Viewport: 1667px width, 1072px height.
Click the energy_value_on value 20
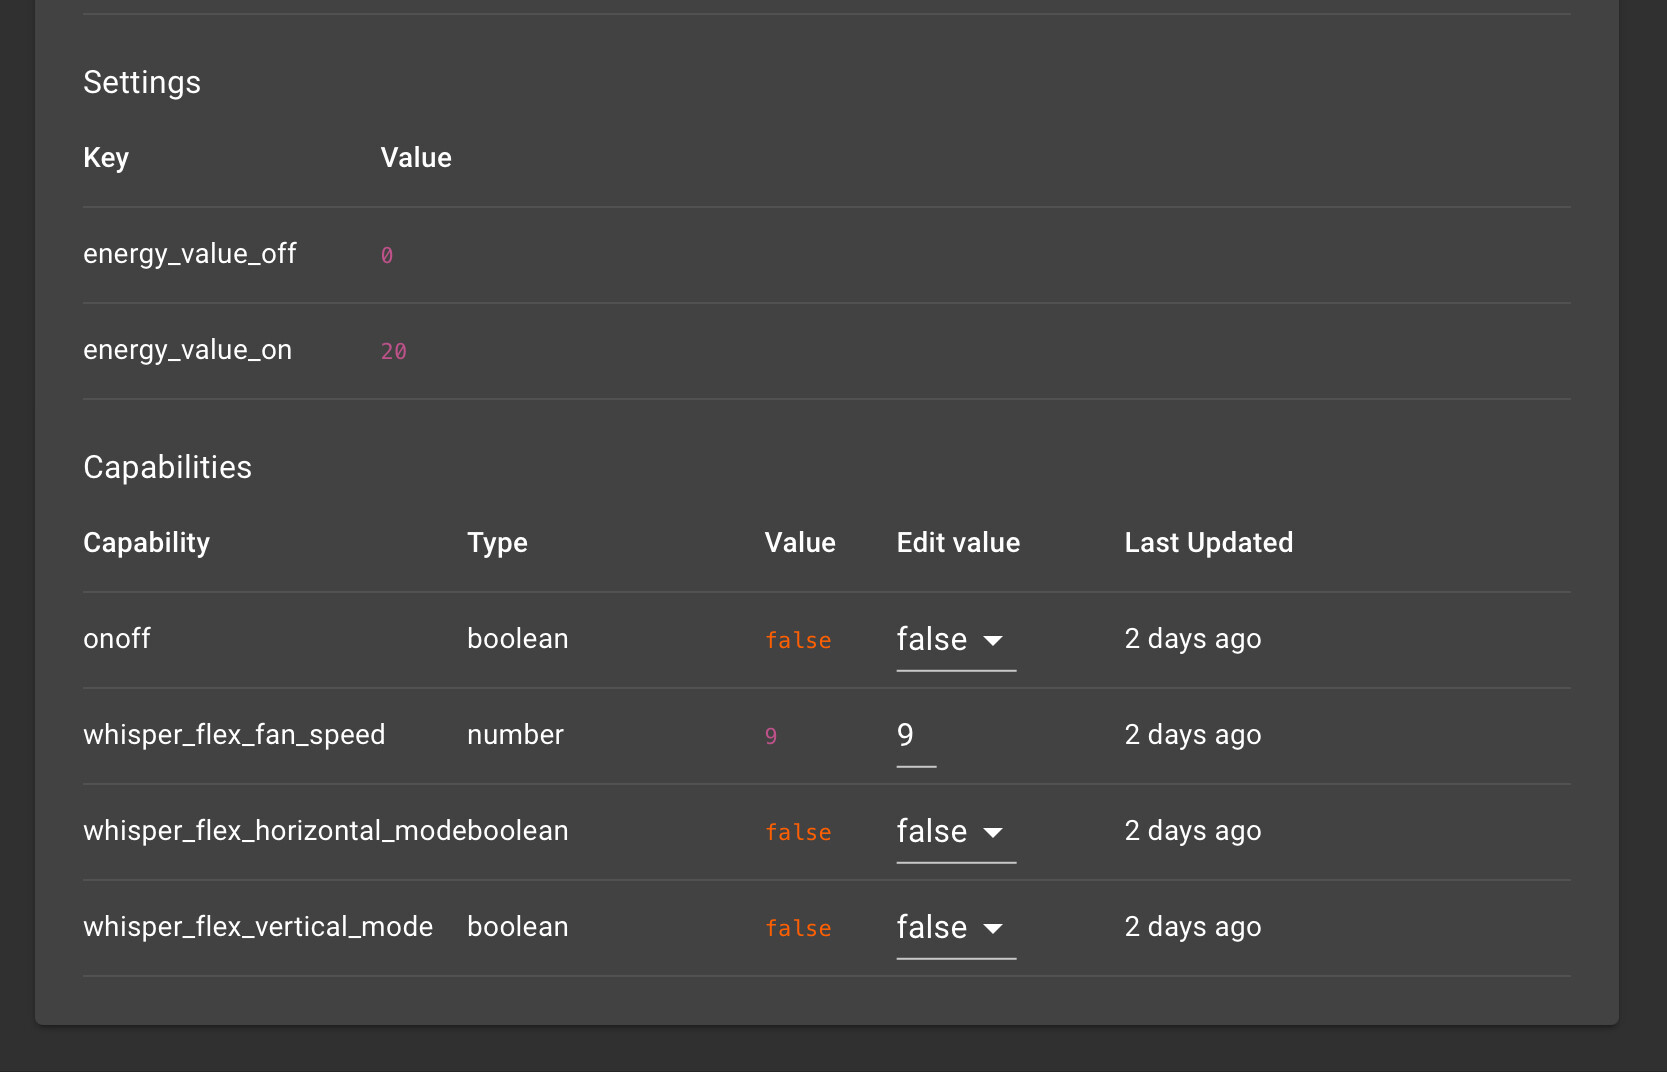click(393, 352)
